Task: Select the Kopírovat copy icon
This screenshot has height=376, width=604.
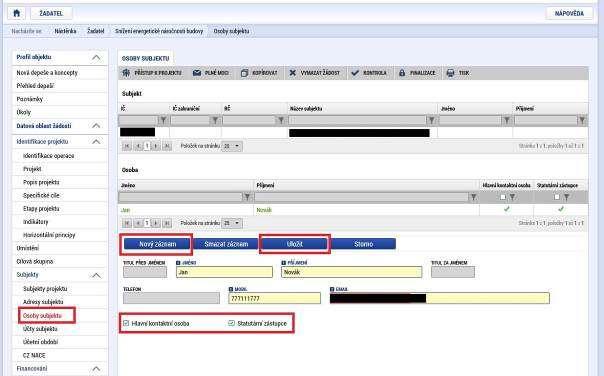Action: (244, 73)
